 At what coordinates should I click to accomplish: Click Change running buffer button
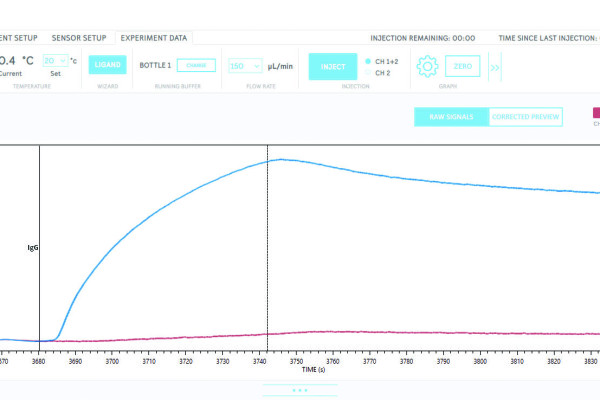tap(196, 65)
